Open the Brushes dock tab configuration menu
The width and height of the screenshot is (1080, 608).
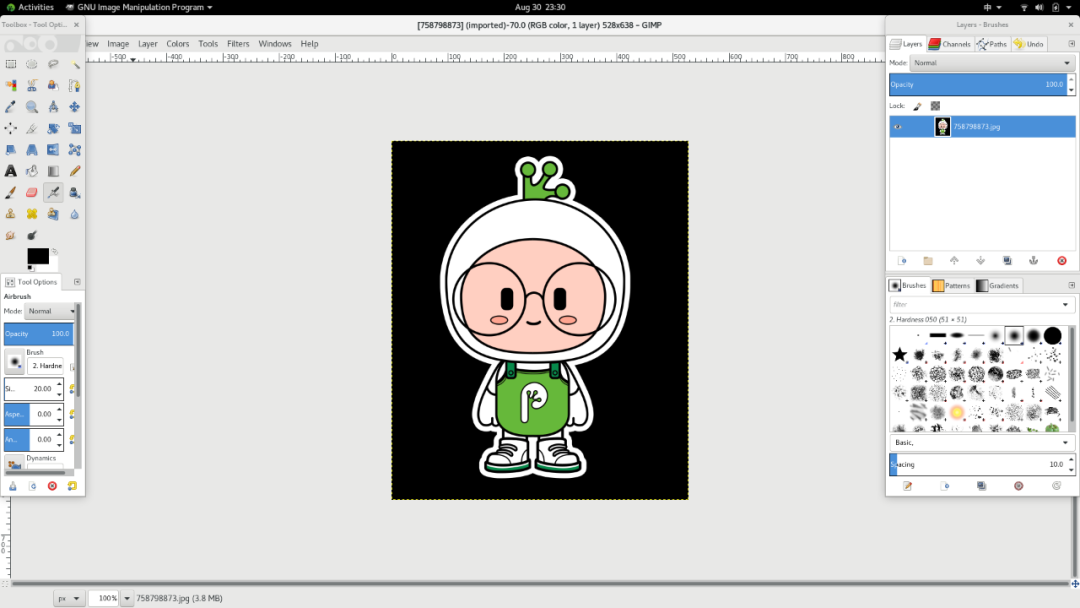(1072, 285)
